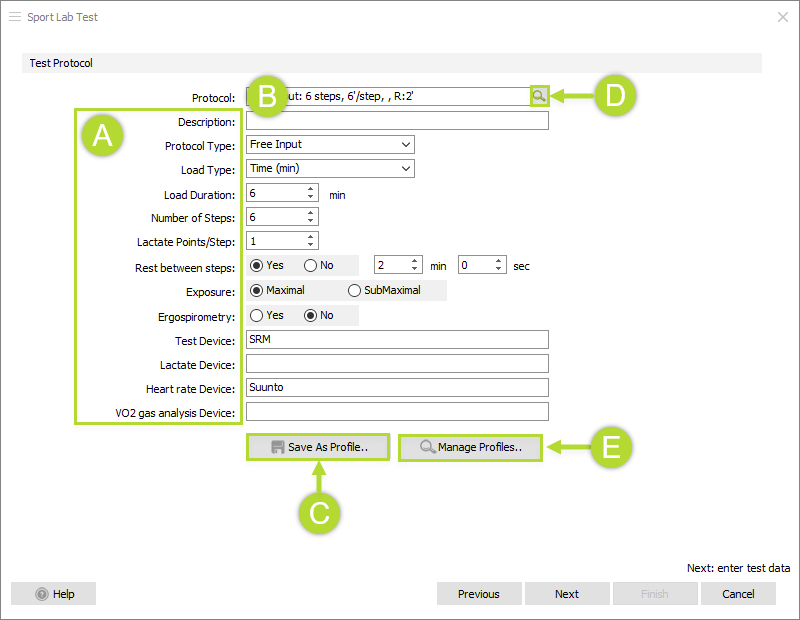Screen dimensions: 800x620
Task: Click the Heart rate Device field with Suunto
Action: click(x=397, y=387)
